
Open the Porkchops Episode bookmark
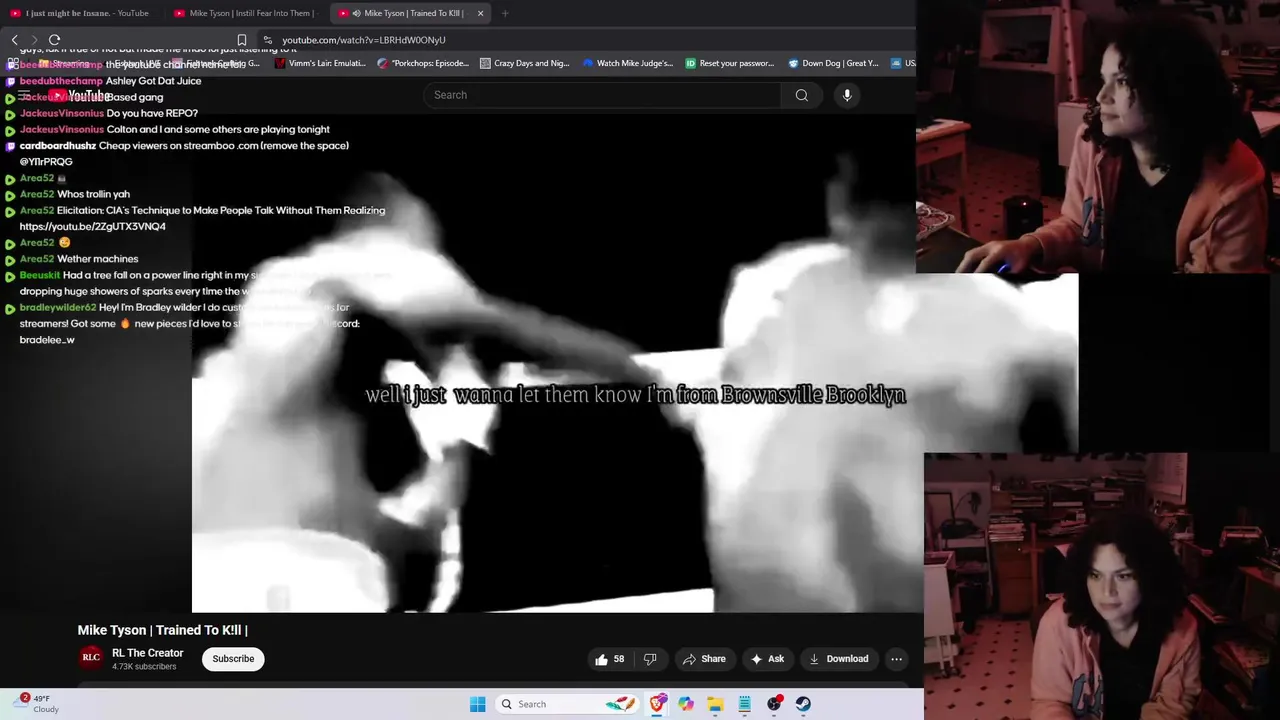(x=423, y=63)
